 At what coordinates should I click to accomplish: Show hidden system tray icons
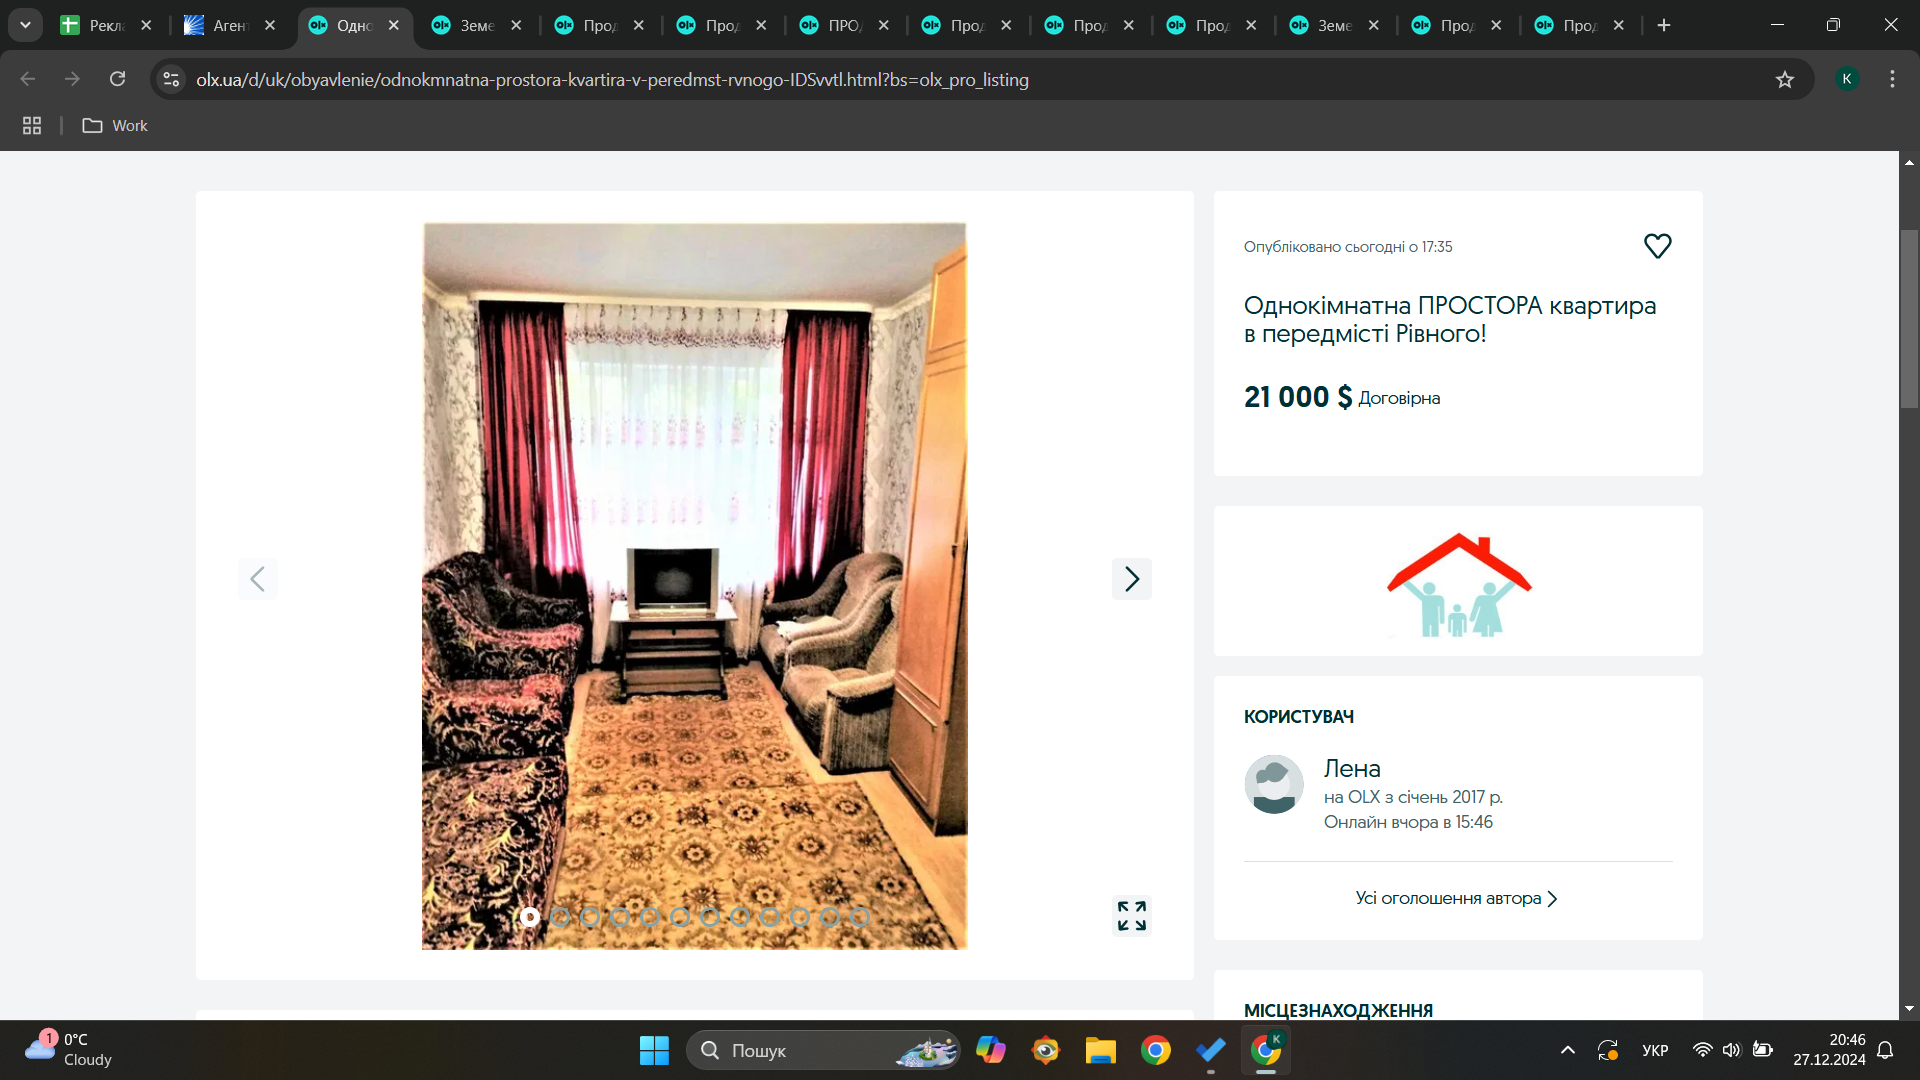point(1568,1050)
